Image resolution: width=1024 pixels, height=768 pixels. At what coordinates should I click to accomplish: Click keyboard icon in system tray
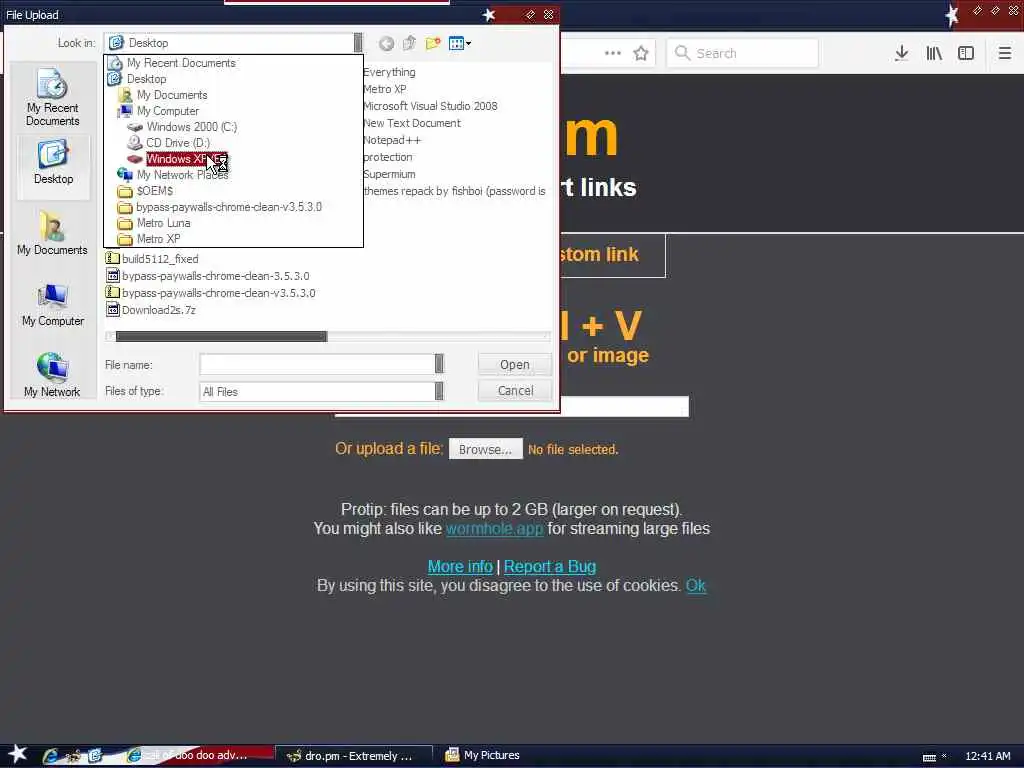coord(929,757)
